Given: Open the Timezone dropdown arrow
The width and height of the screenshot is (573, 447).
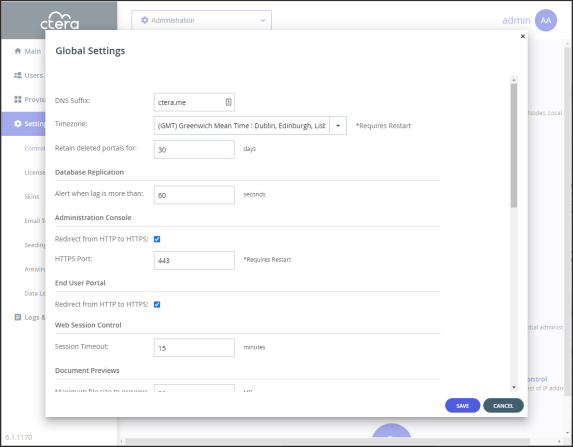Looking at the screenshot, I should 338,126.
